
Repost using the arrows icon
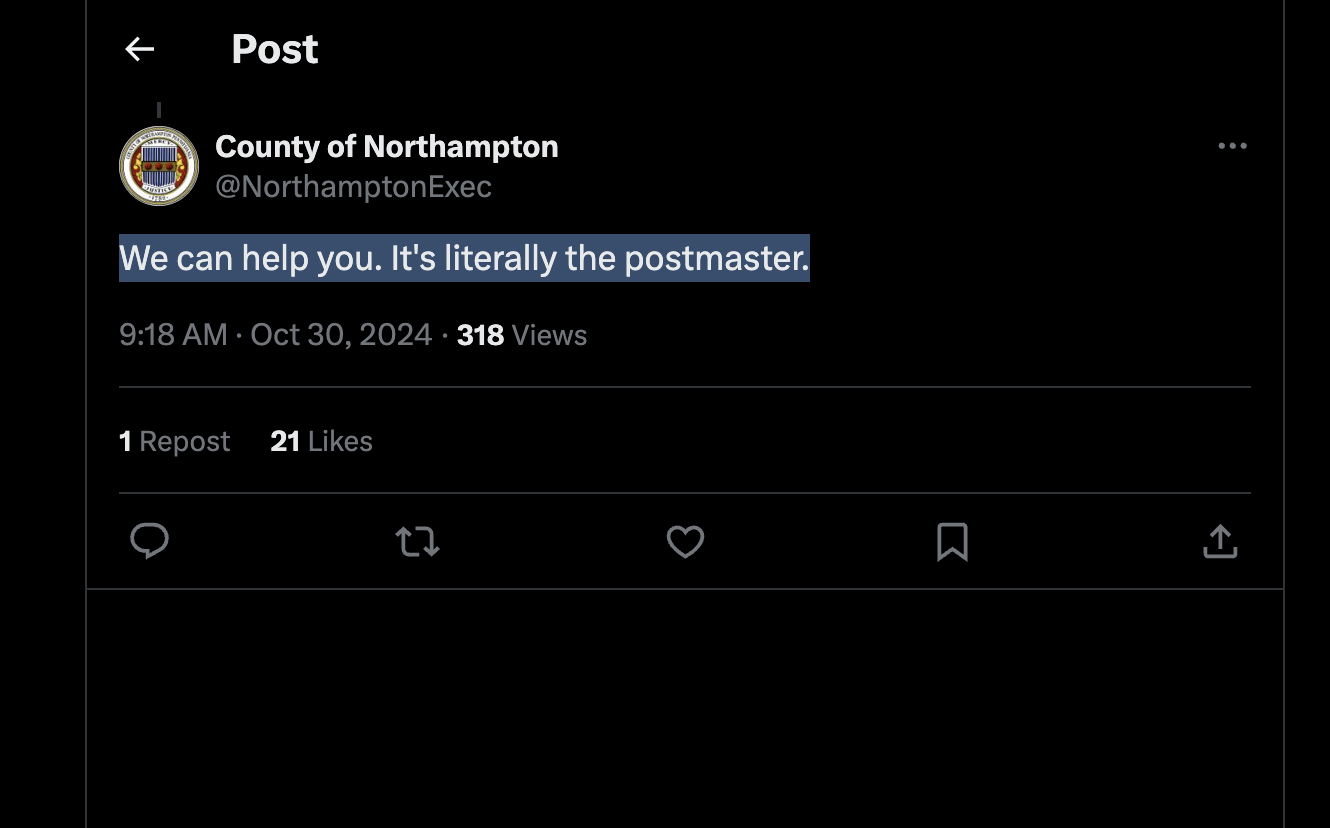click(x=417, y=541)
